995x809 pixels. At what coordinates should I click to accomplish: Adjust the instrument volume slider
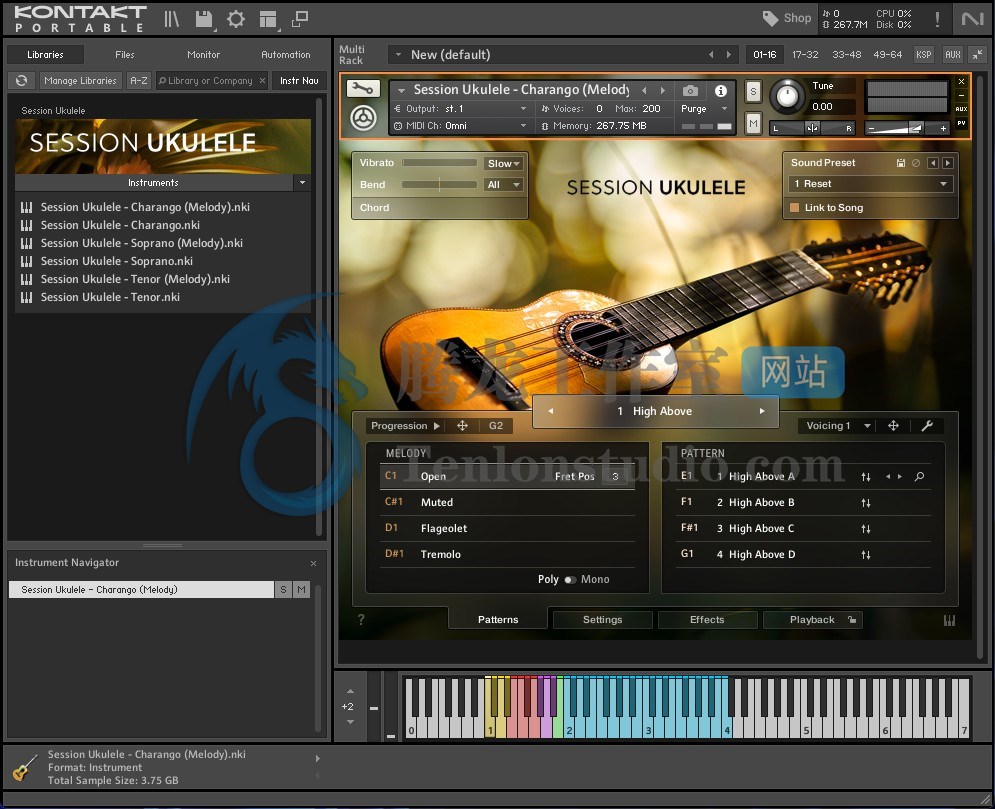coord(907,128)
